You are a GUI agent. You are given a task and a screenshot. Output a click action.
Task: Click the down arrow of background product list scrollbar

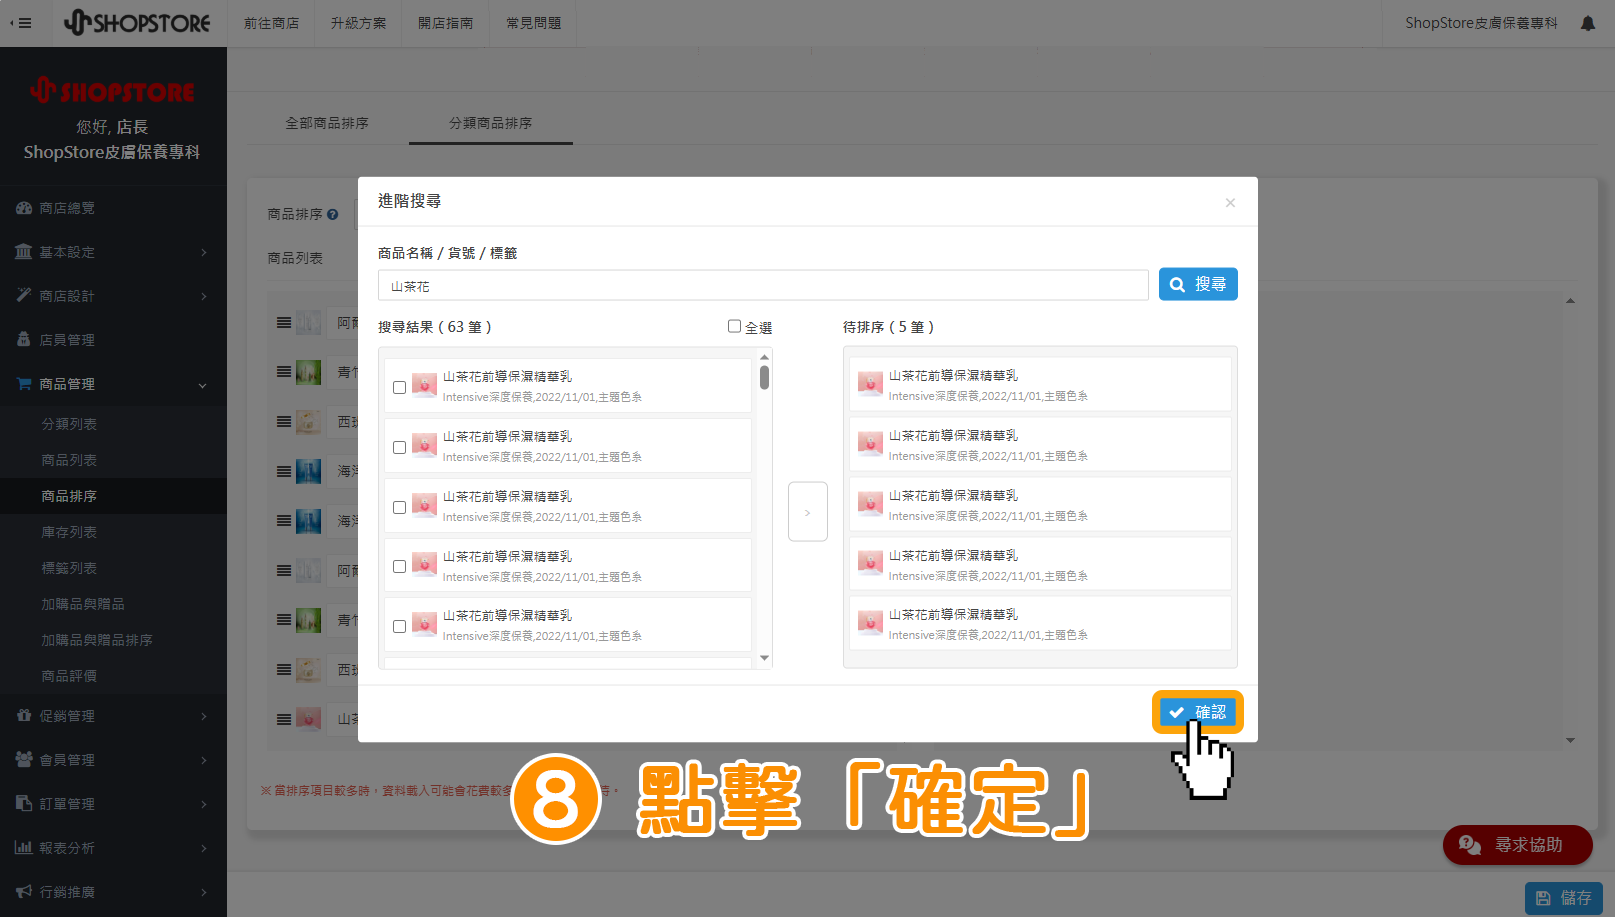pos(1570,740)
